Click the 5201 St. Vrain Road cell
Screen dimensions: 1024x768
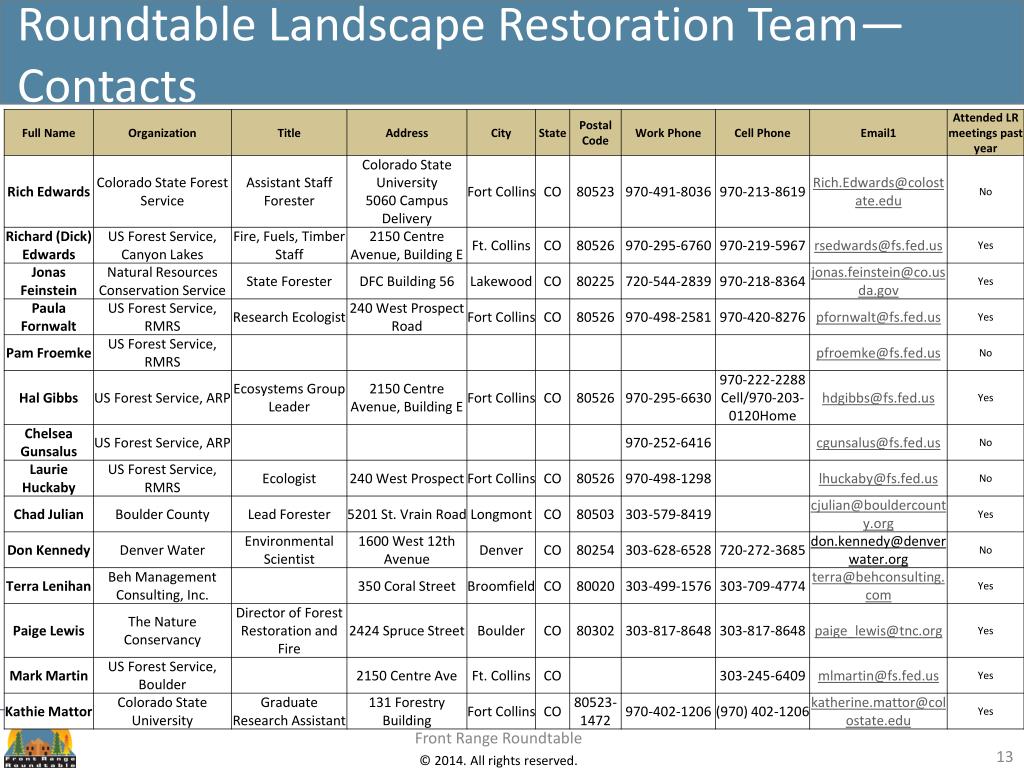[x=406, y=514]
